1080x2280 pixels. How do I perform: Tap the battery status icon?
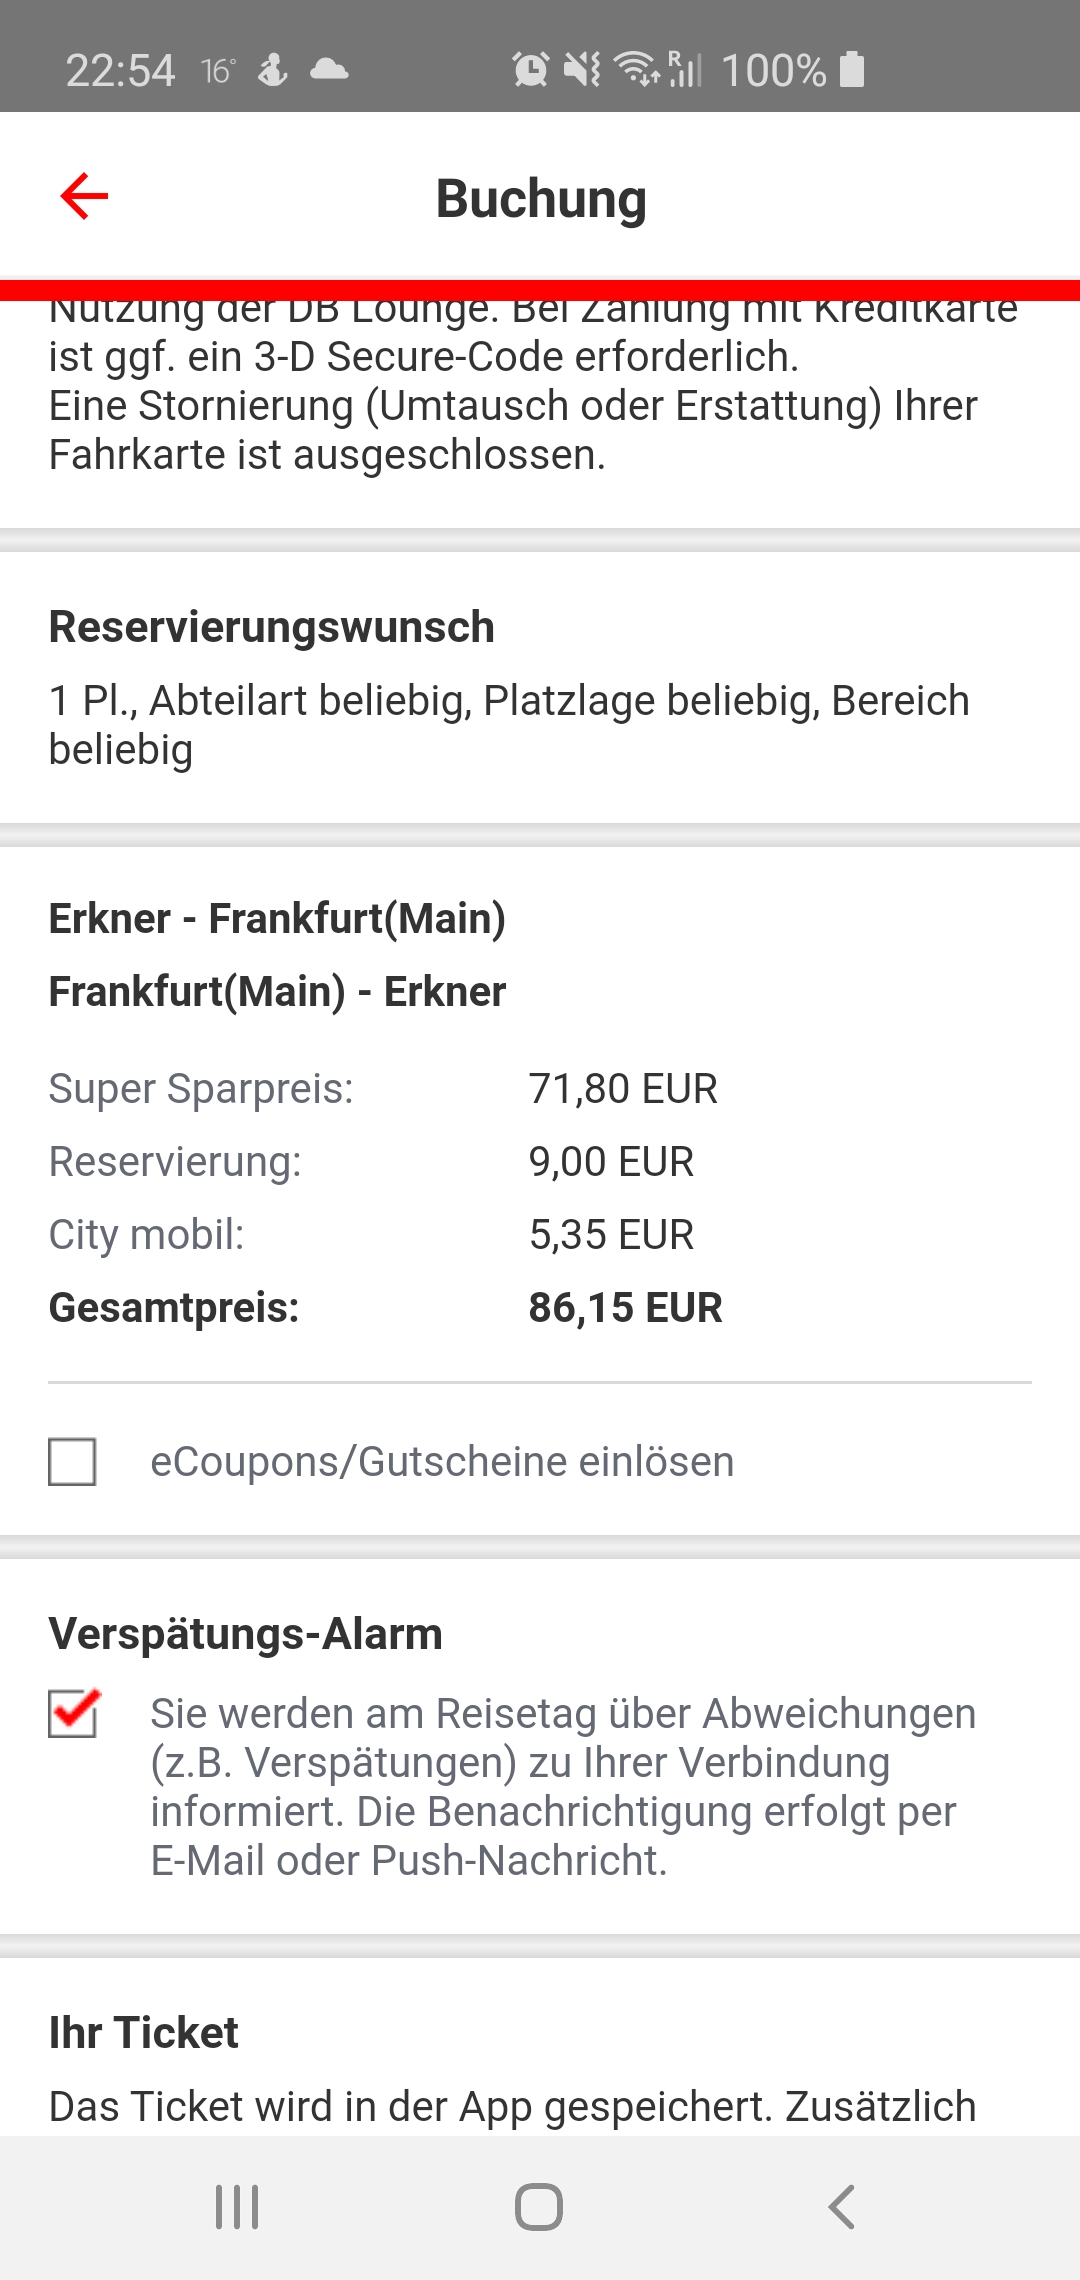pyautogui.click(x=852, y=70)
